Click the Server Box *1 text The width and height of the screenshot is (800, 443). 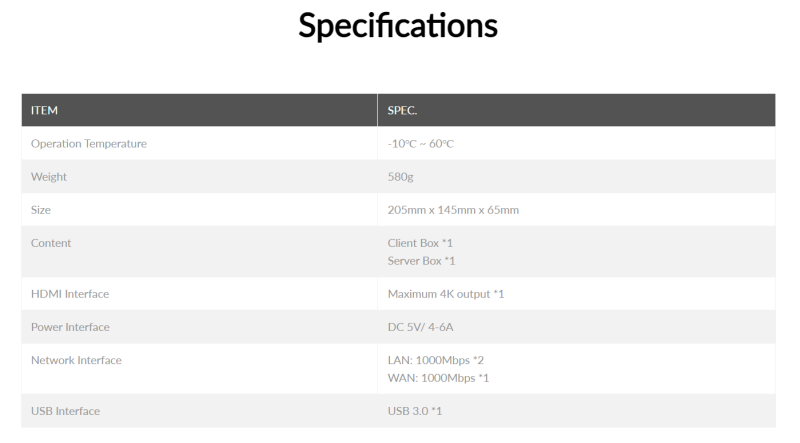coord(422,260)
